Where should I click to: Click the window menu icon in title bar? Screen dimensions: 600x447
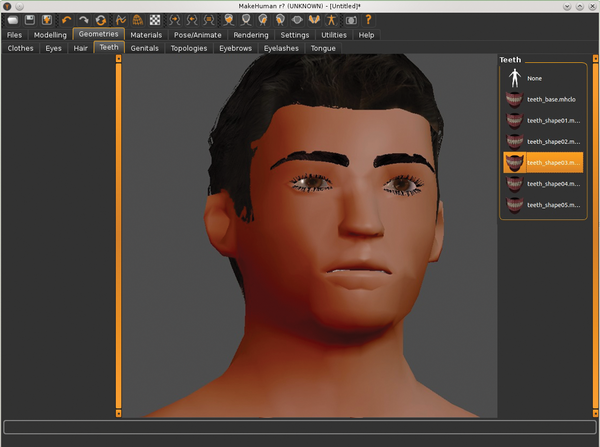coord(7,7)
